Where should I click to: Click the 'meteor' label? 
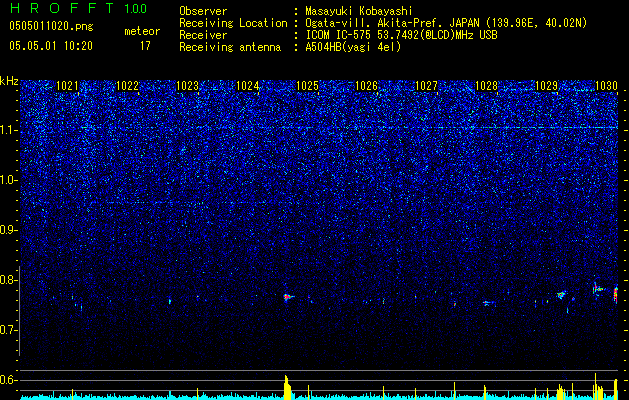(142, 31)
